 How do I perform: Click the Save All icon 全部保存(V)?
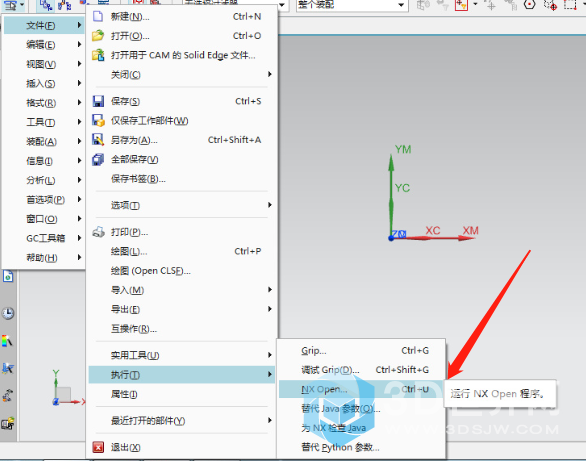[98, 160]
